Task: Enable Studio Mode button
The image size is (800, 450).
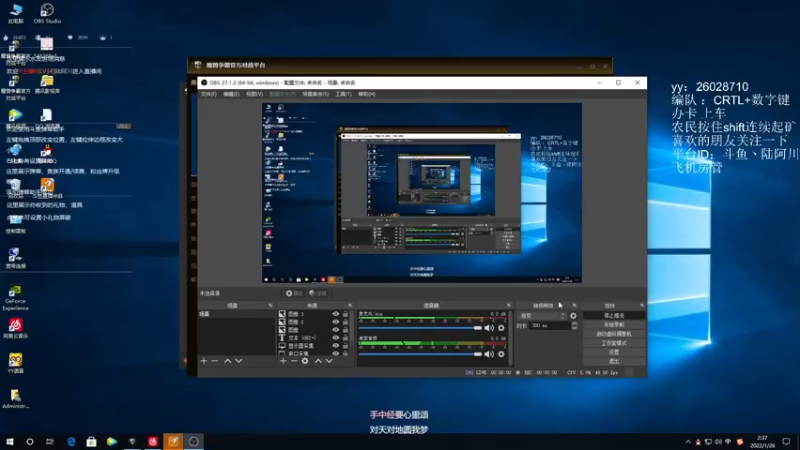Action: click(x=614, y=343)
